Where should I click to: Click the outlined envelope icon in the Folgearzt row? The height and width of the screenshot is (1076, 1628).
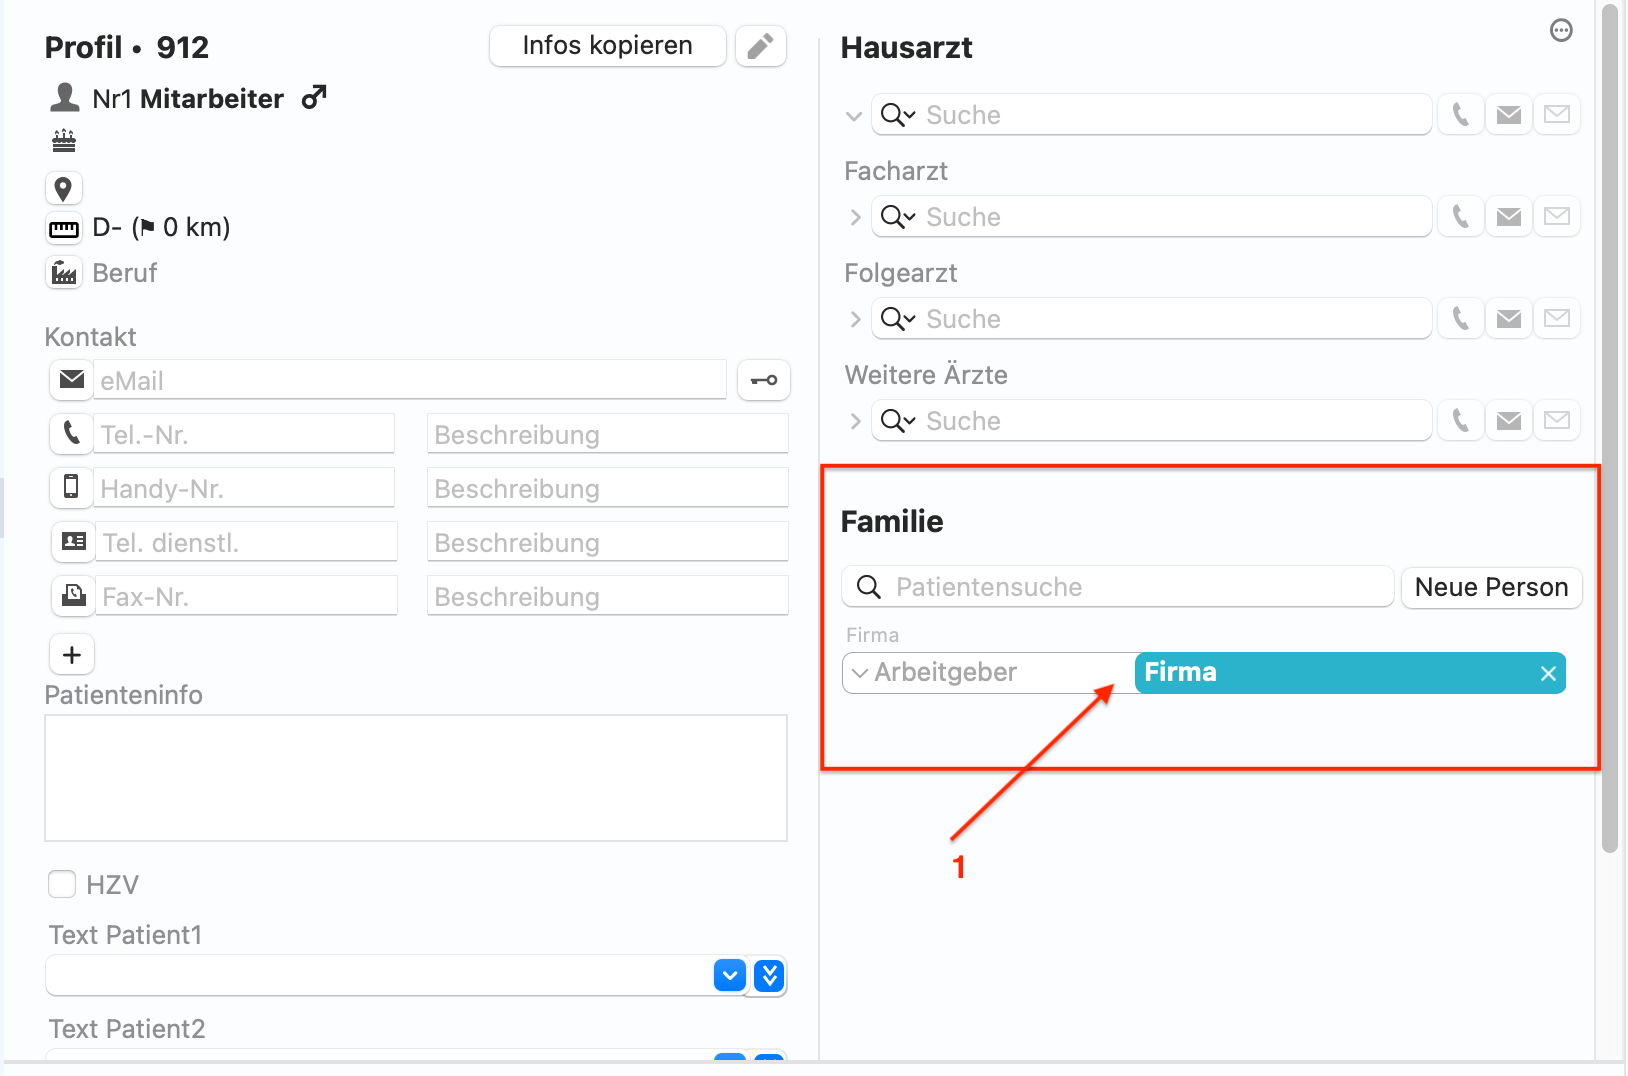(x=1556, y=319)
